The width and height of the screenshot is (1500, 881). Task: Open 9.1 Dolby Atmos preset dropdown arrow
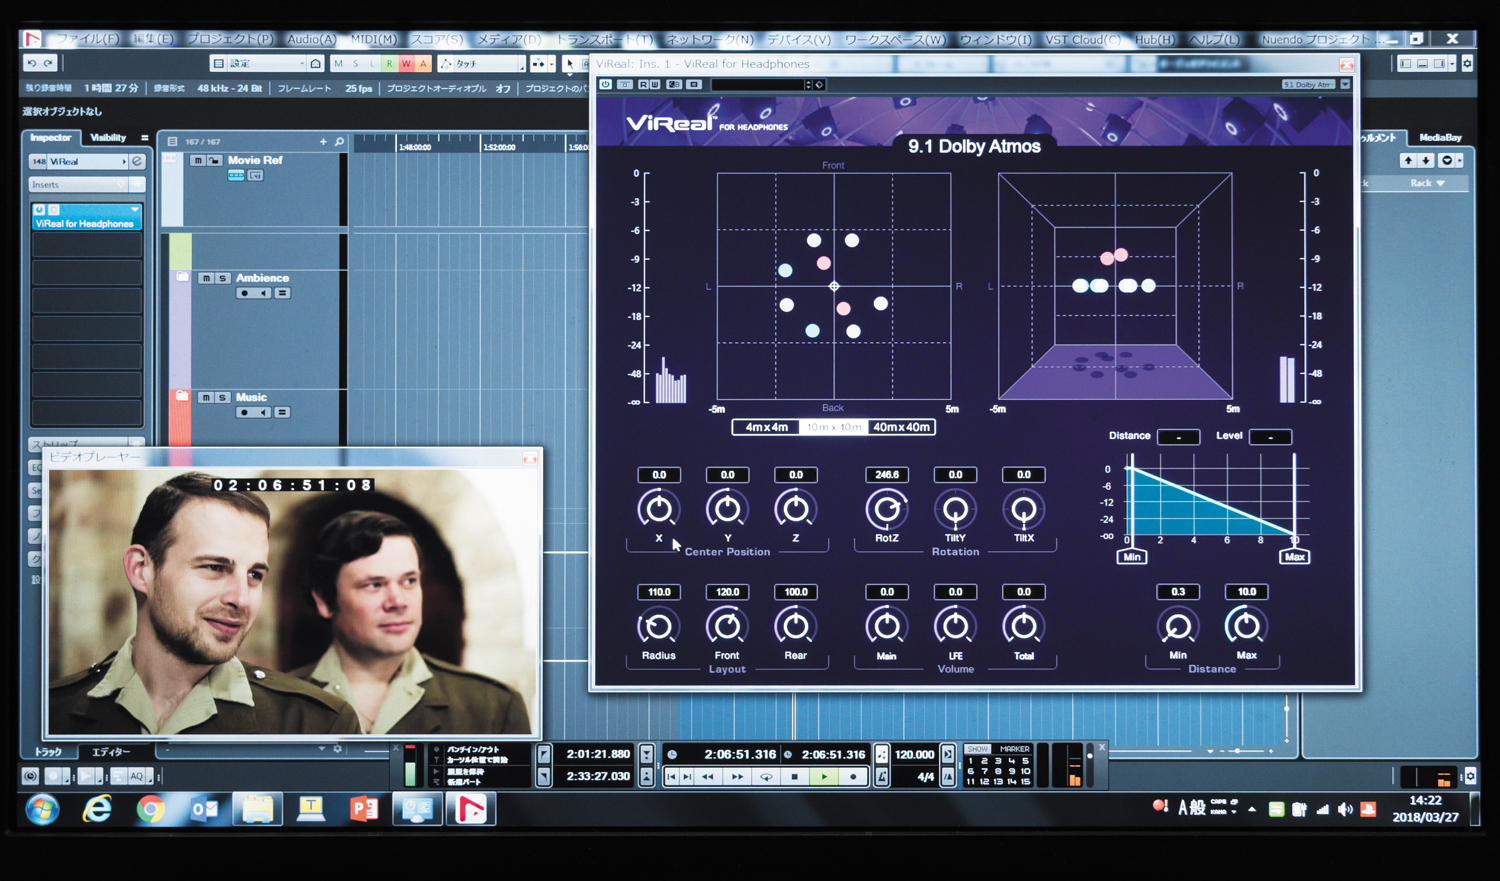(1345, 85)
